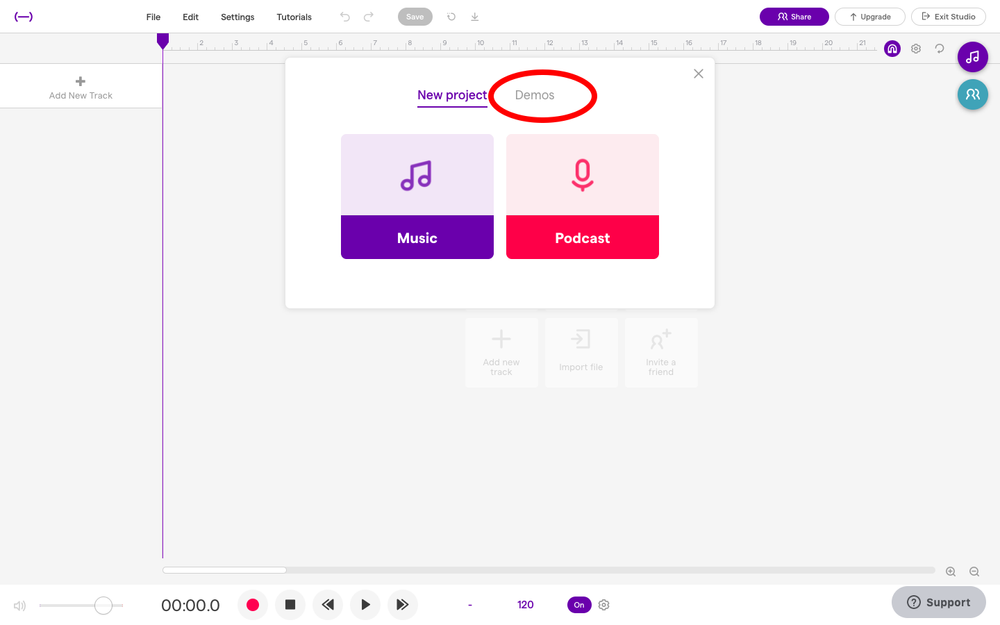Screen dimensions: 1000x625
Task: Open collaboration panel via the people icon
Action: tap(972, 95)
